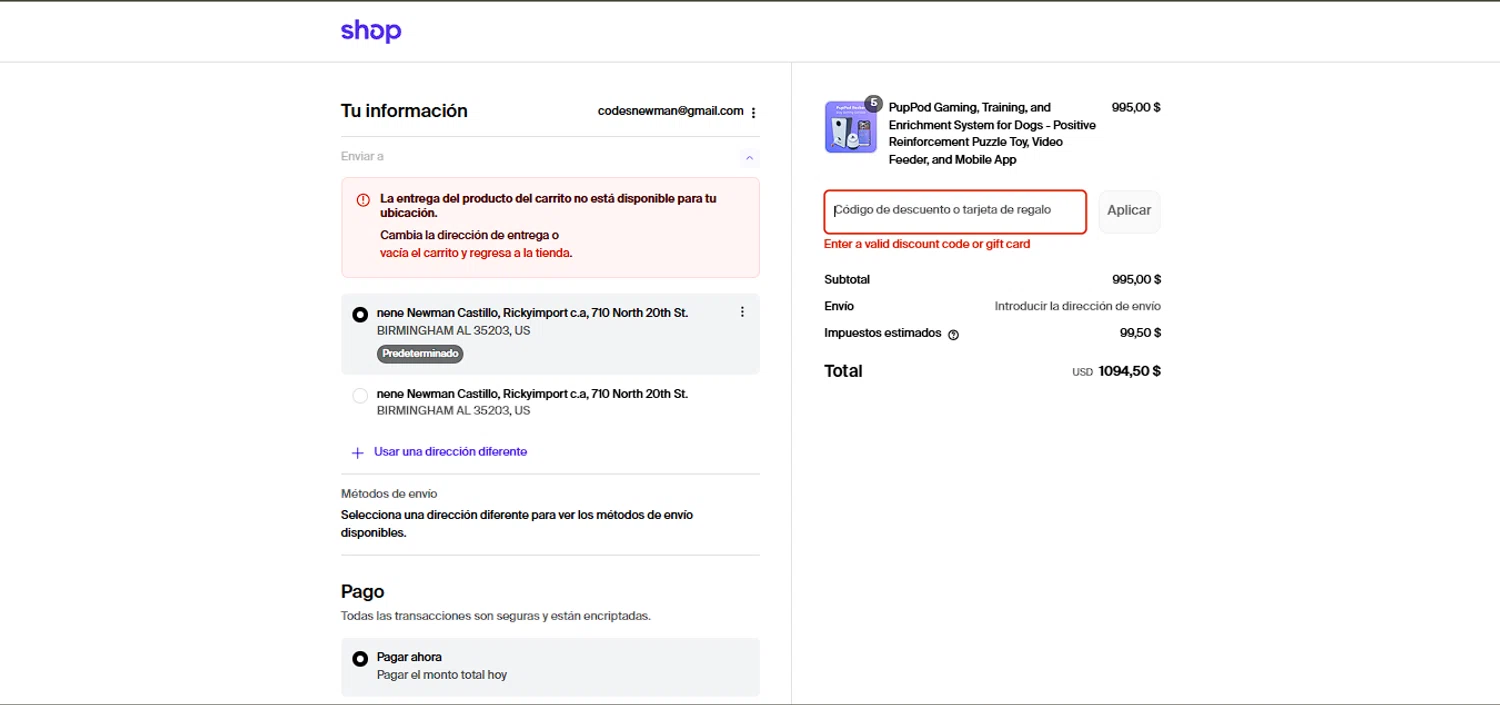This screenshot has height=705, width=1500.
Task: Click the Pago section heading
Action: click(362, 592)
